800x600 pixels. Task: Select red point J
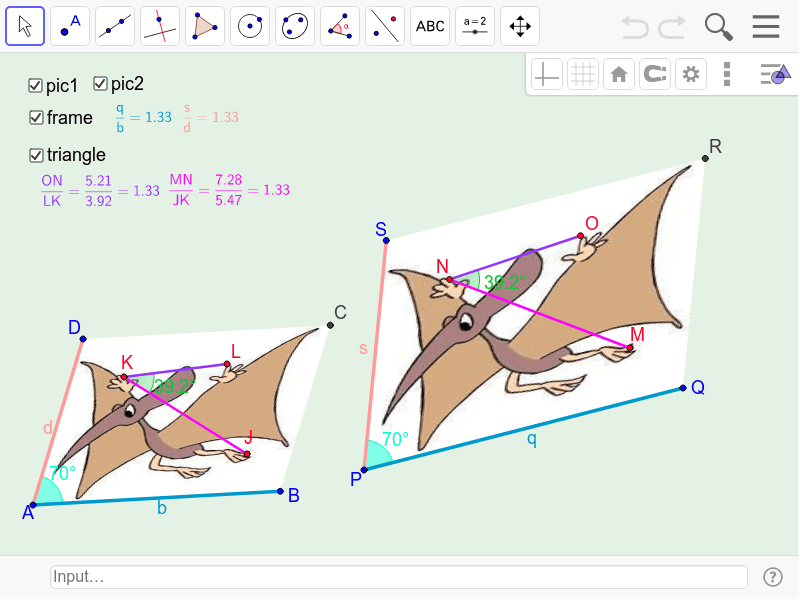pyautogui.click(x=247, y=454)
